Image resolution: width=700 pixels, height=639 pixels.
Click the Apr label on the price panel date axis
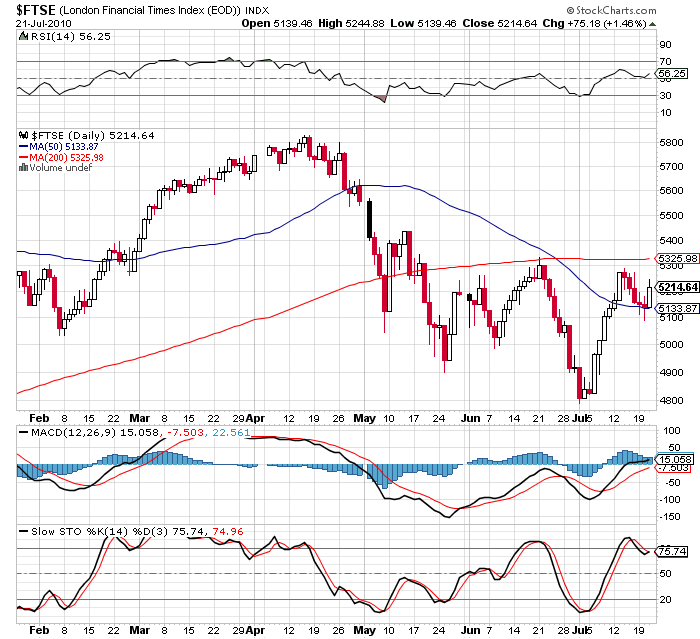point(255,419)
